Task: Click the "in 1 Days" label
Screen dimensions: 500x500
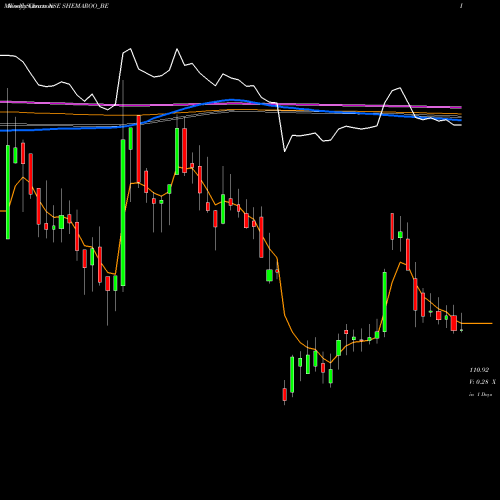Action: [x=480, y=394]
